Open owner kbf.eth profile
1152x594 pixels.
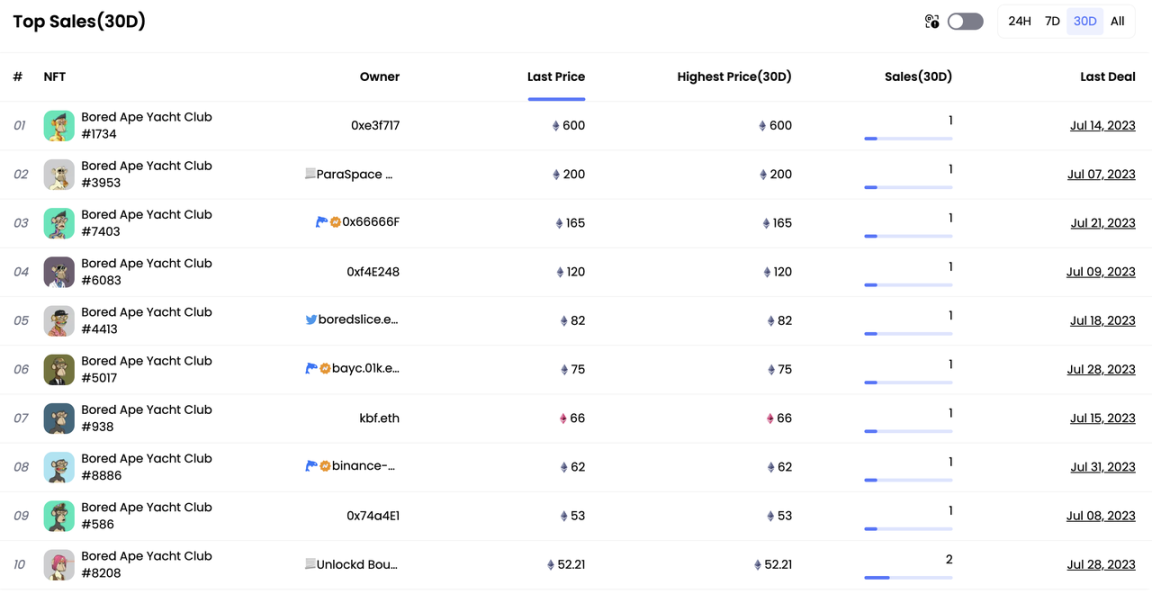(379, 418)
